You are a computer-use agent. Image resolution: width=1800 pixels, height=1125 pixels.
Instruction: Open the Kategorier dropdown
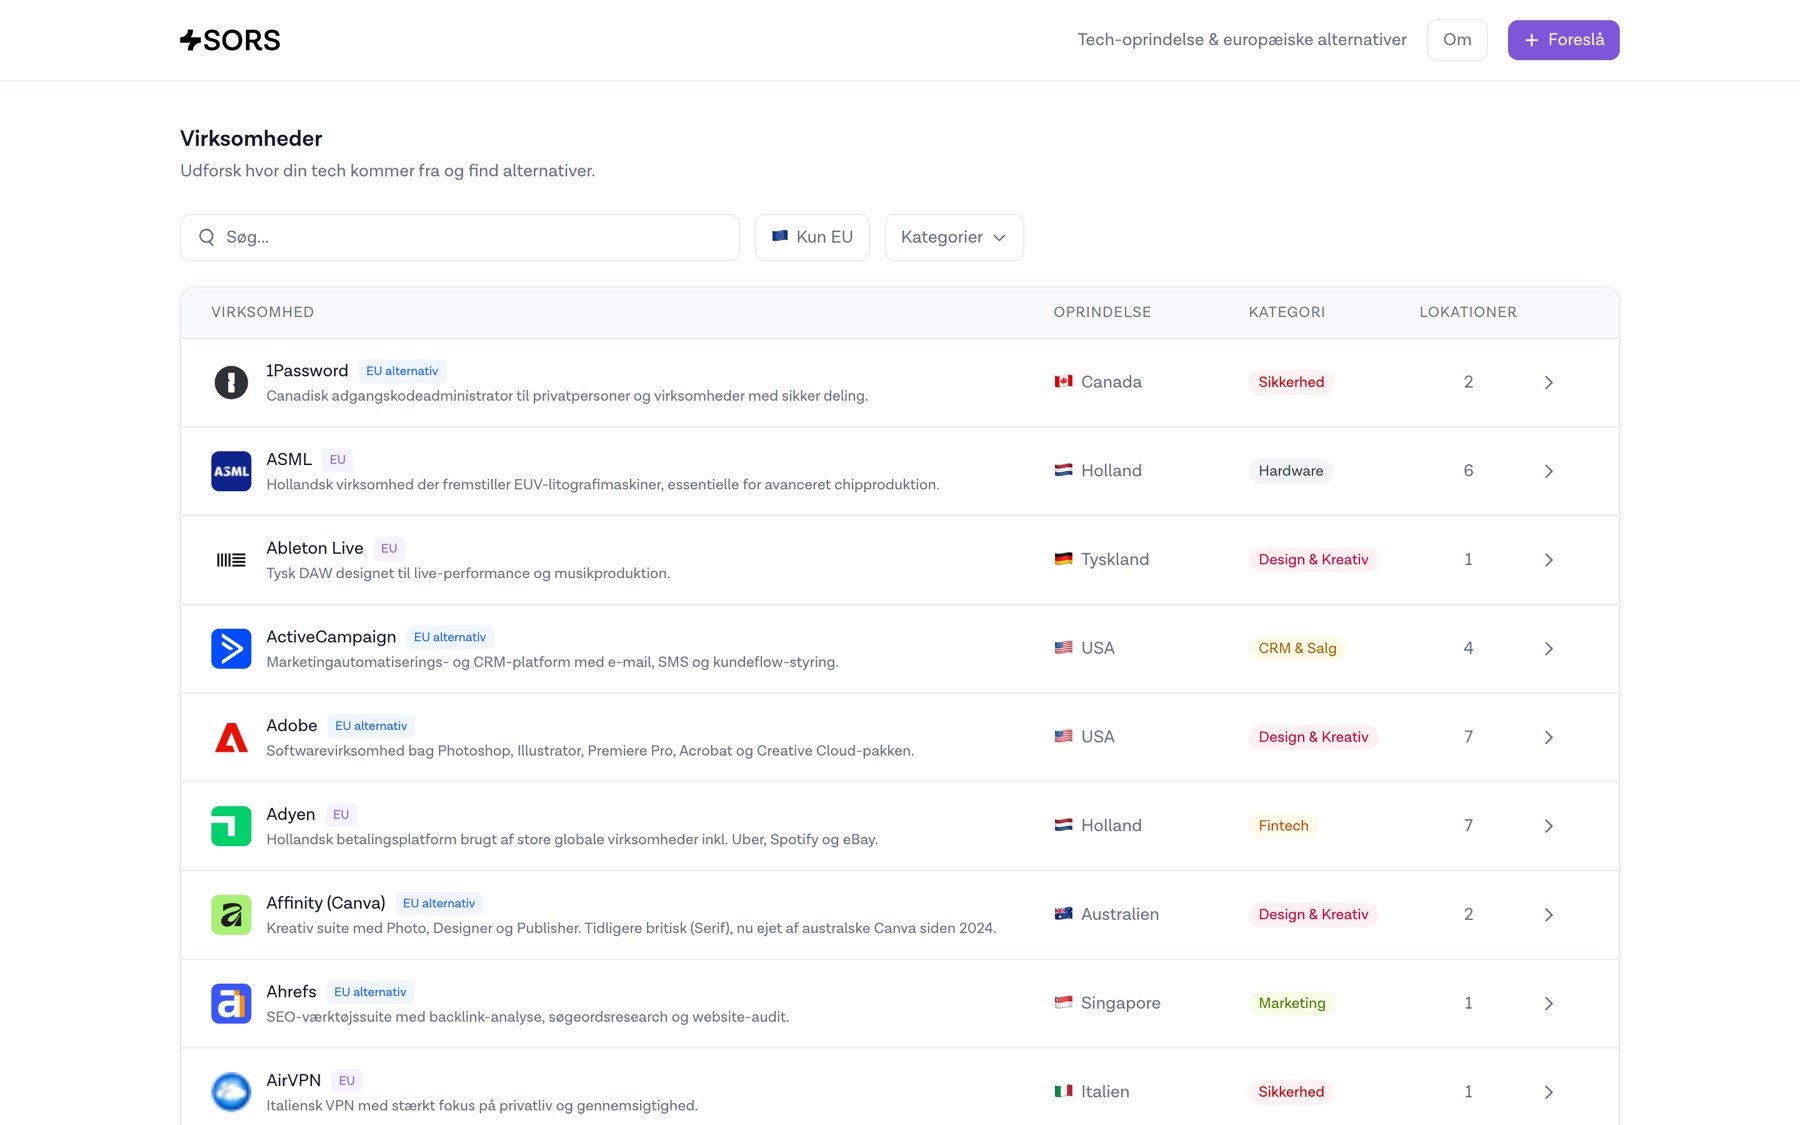(x=954, y=237)
